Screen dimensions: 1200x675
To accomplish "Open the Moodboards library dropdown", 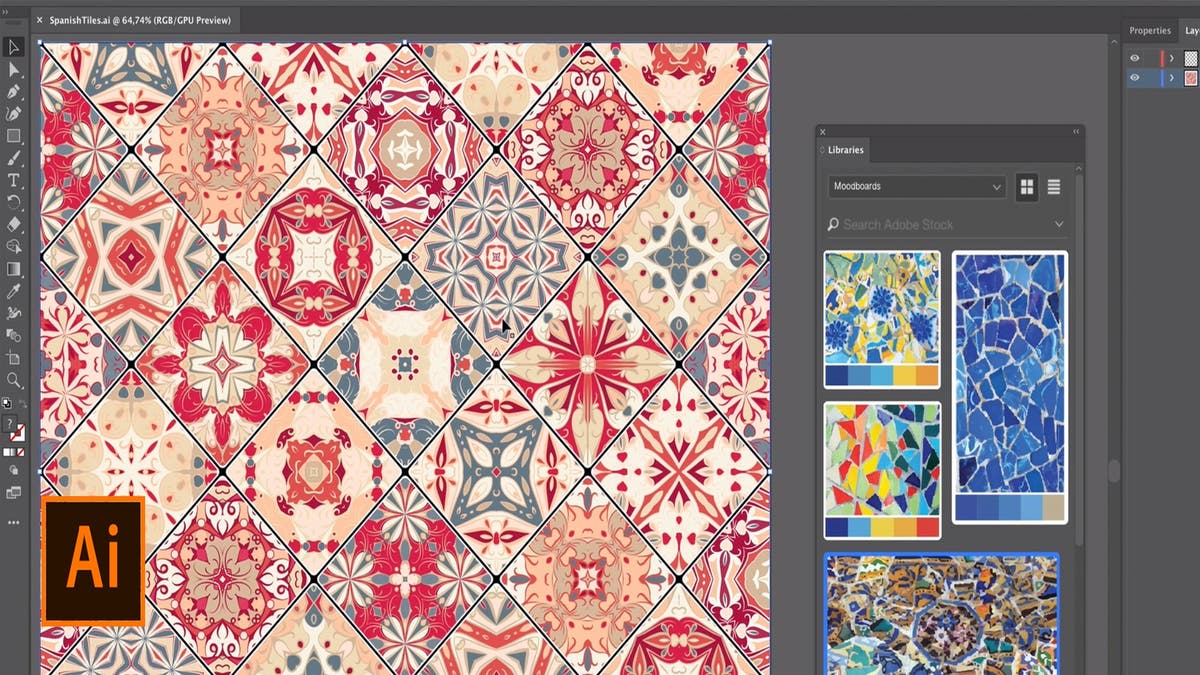I will click(915, 187).
